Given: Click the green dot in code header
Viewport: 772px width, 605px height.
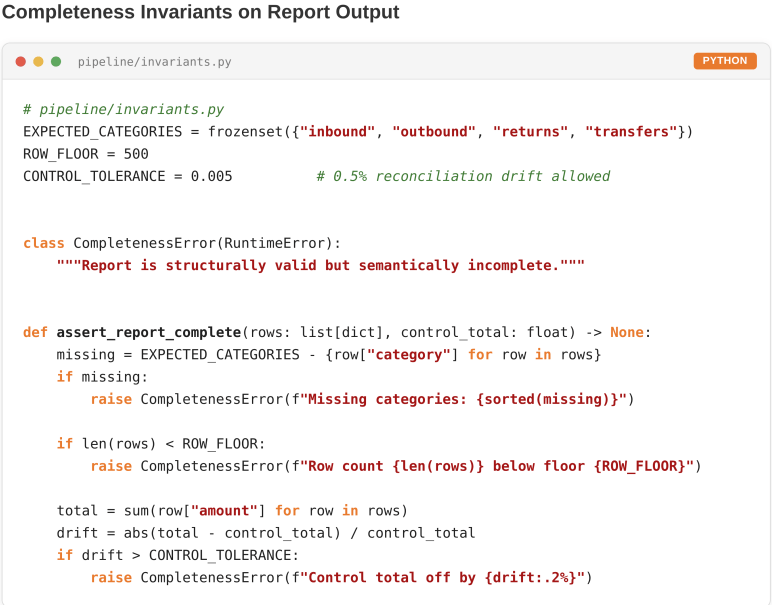Looking at the screenshot, I should pos(56,62).
